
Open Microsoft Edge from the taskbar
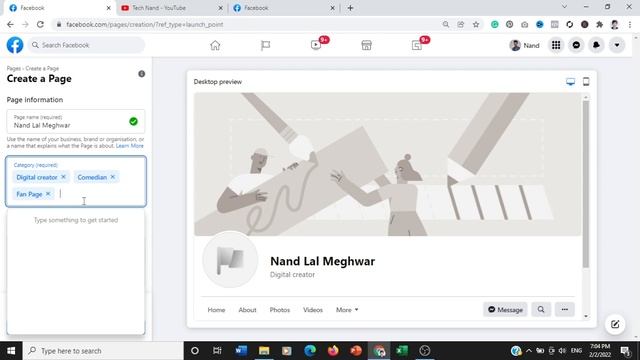[x=310, y=351]
